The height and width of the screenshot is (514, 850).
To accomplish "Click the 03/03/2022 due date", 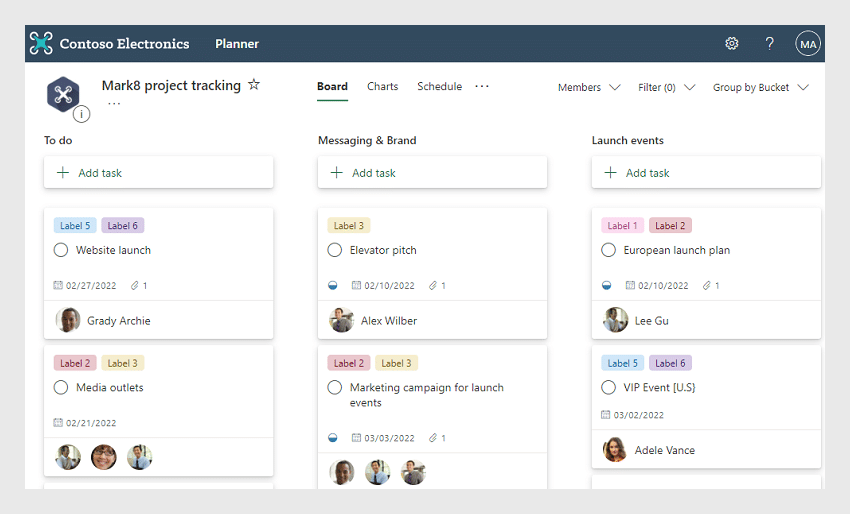I will (389, 438).
